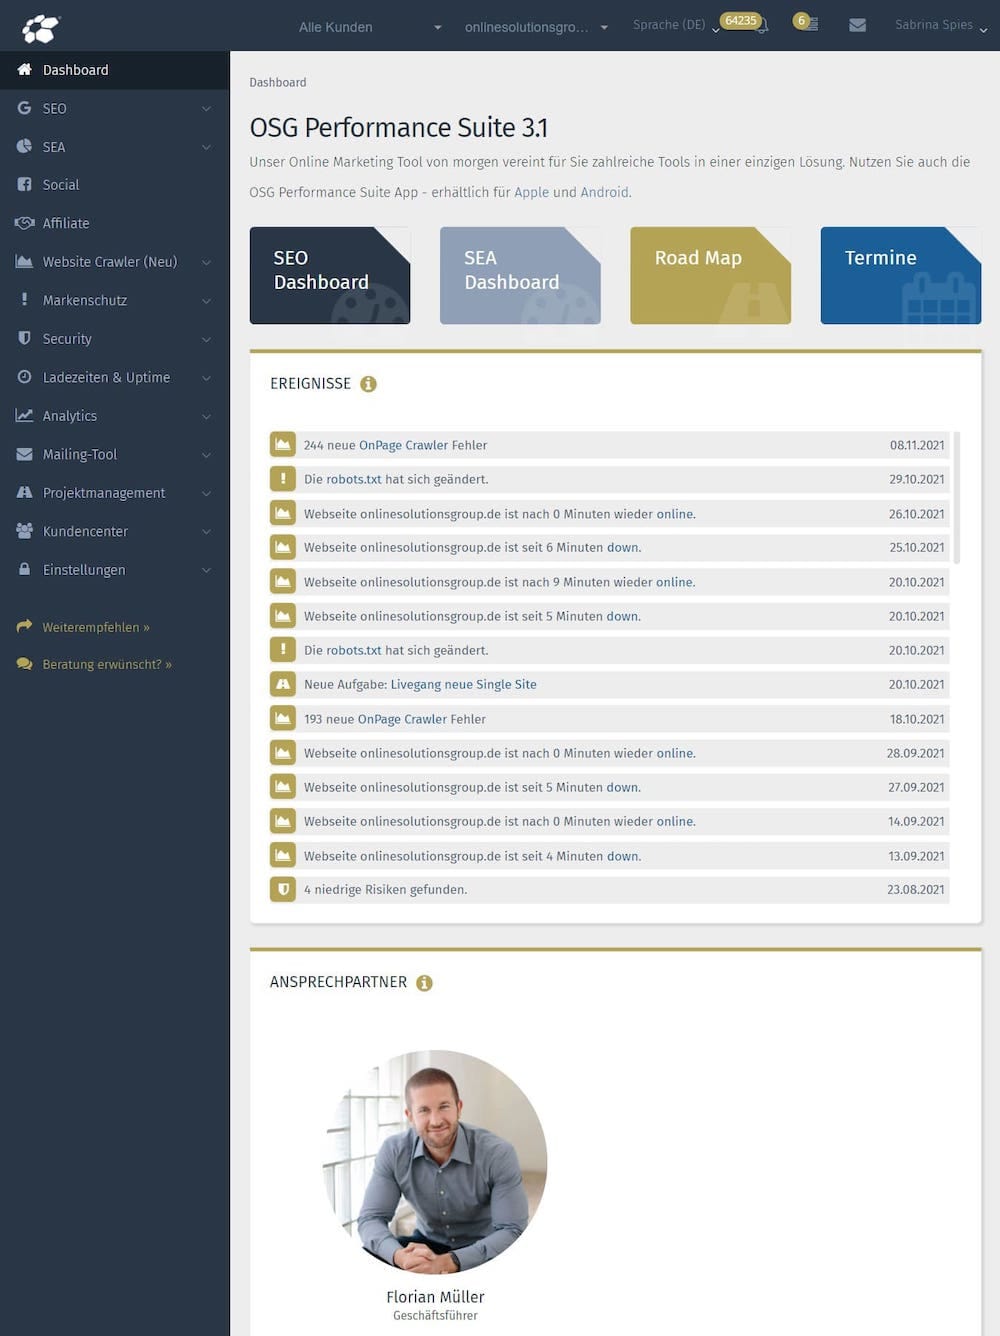Click 'down' link in 'seit 5 Minuten' 20.10.2021 event
Screen dimensions: 1000x1336
[x=622, y=616]
